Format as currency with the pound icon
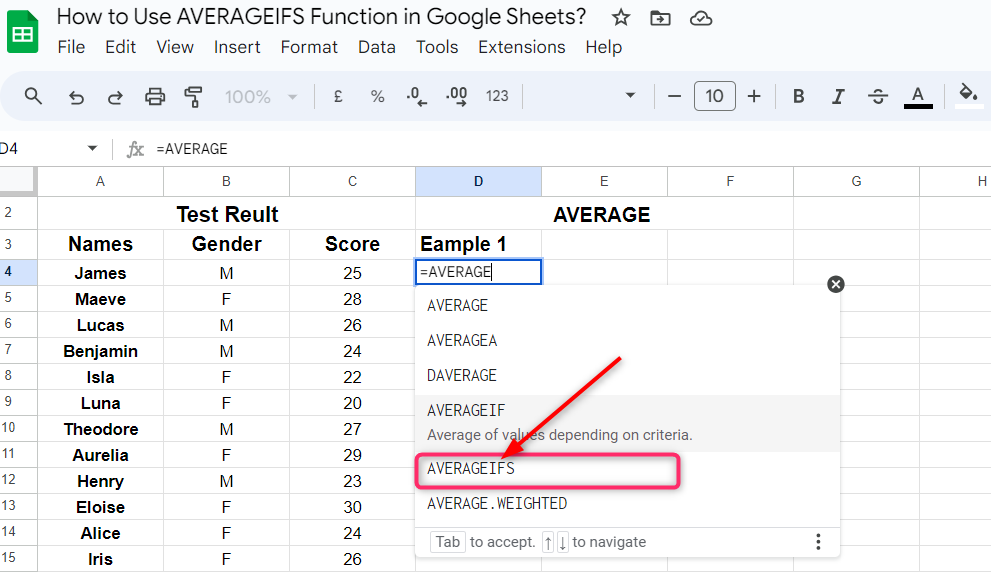The width and height of the screenshot is (991, 572). pyautogui.click(x=338, y=96)
